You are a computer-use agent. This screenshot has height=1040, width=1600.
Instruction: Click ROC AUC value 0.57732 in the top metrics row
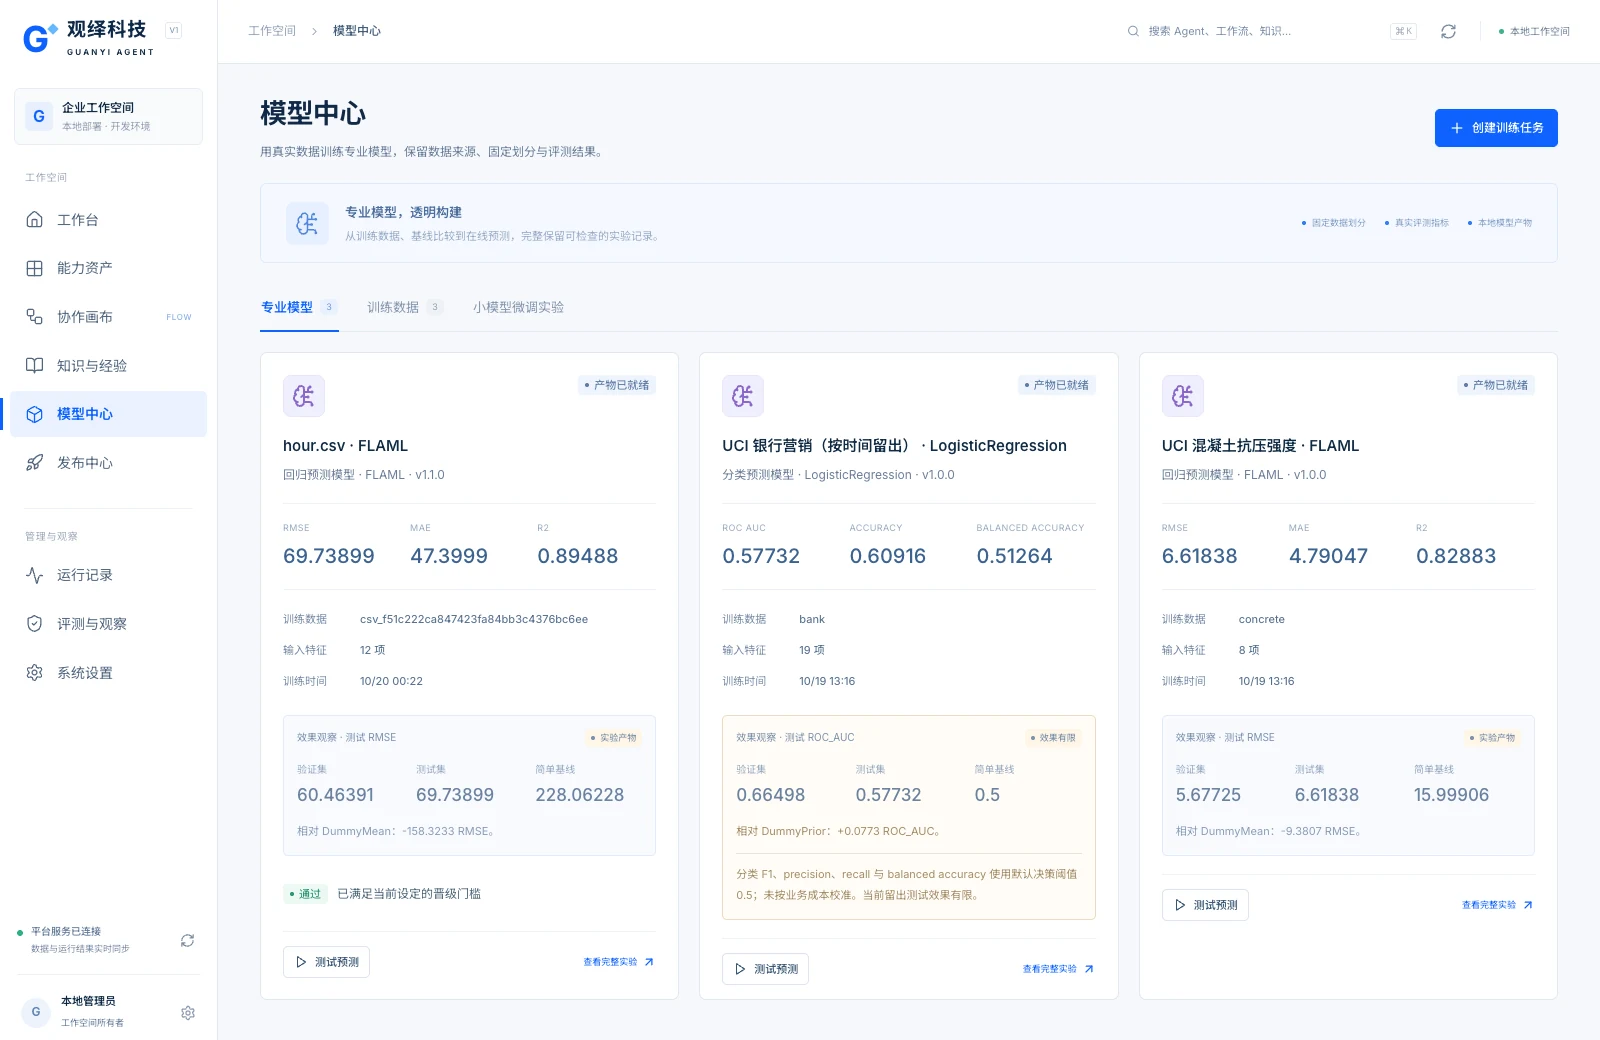click(x=761, y=556)
